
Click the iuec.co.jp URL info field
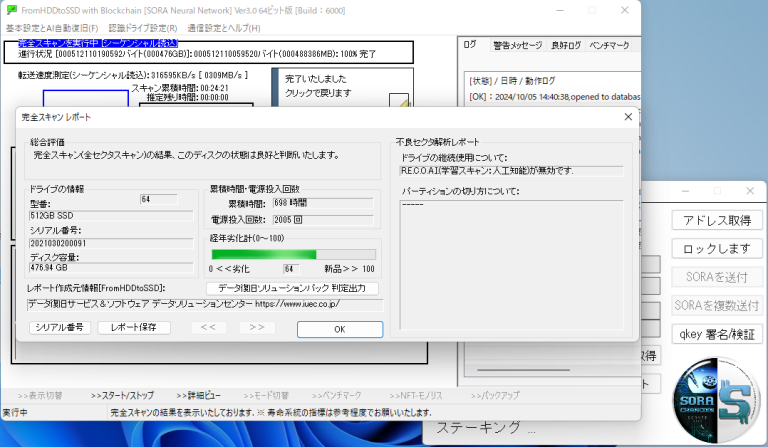[x=205, y=305]
